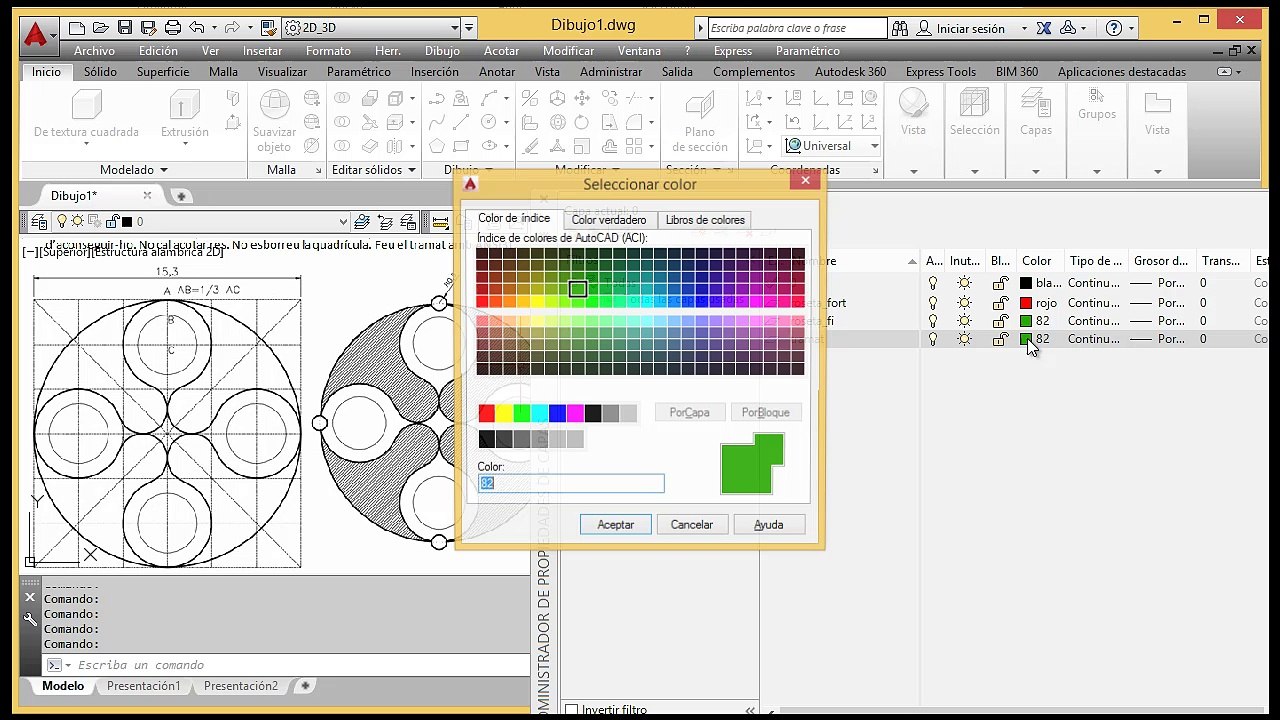Close the command line with its X icon
The width and height of the screenshot is (1280, 720).
click(29, 597)
